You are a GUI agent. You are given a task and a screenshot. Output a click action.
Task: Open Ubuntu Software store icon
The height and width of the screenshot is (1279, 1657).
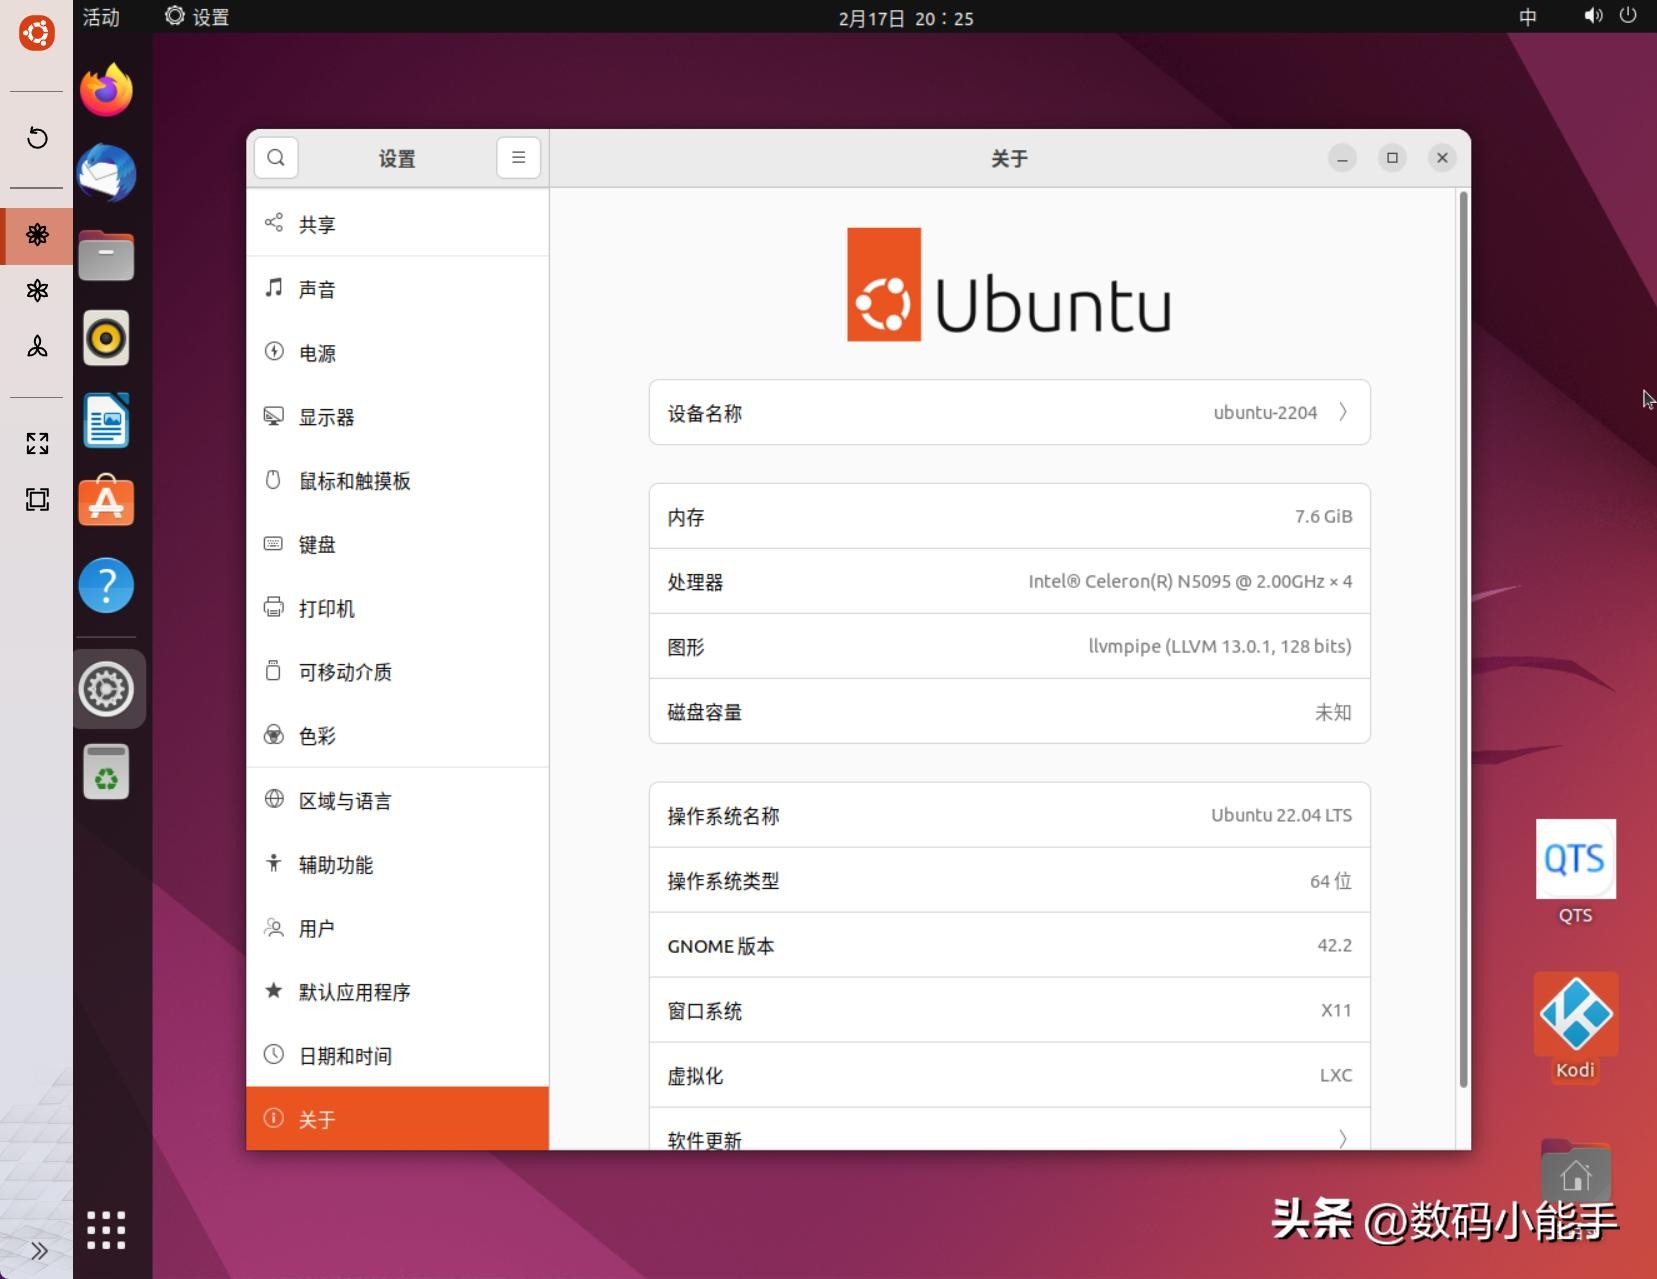click(106, 502)
